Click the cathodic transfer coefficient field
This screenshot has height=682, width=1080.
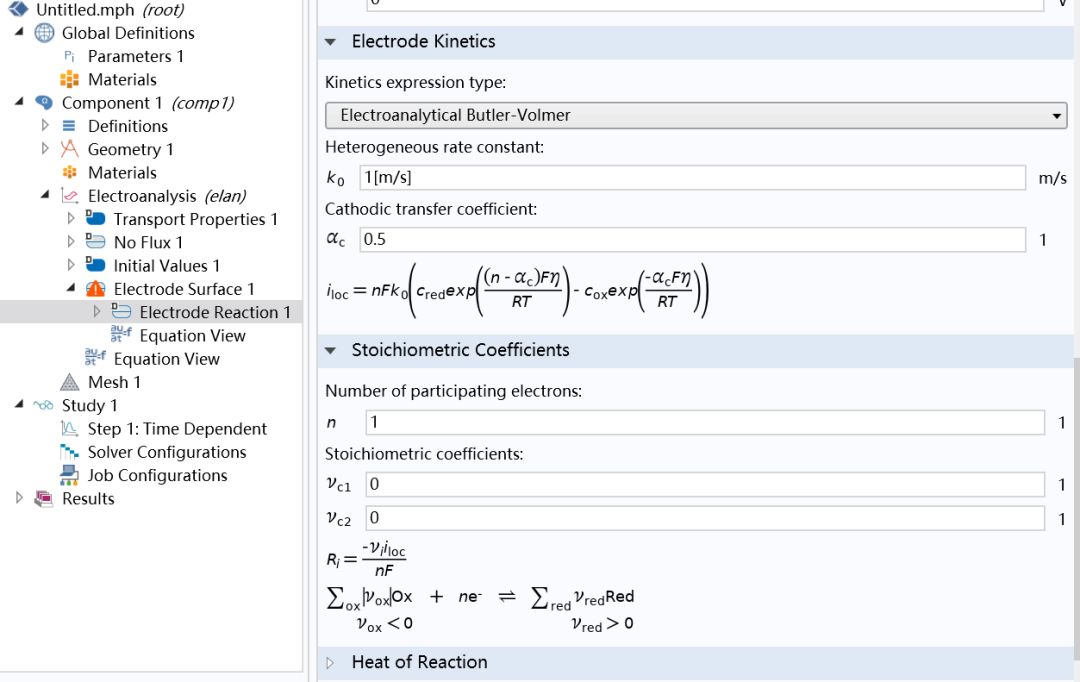692,240
